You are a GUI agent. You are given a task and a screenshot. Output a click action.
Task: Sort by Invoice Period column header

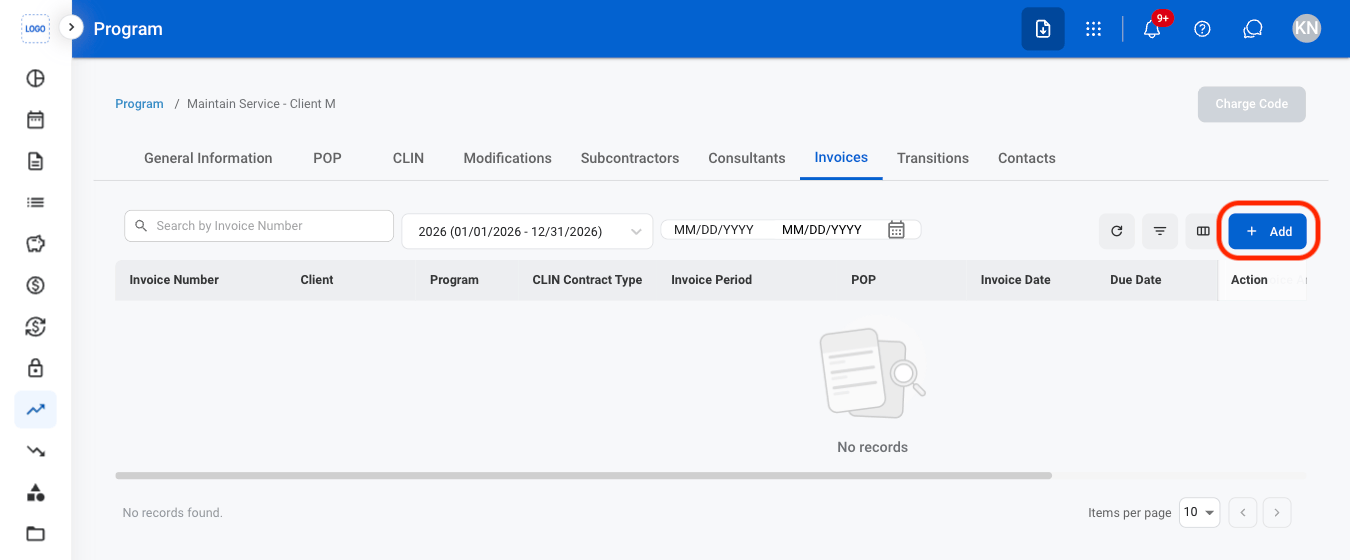click(711, 280)
